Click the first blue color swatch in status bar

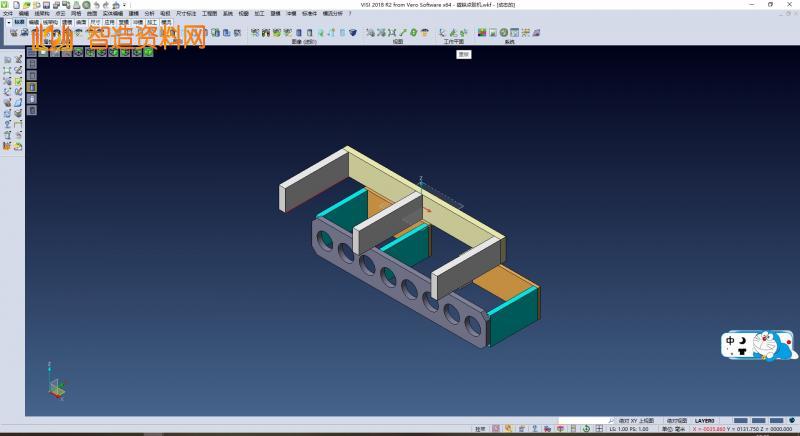tap(741, 420)
